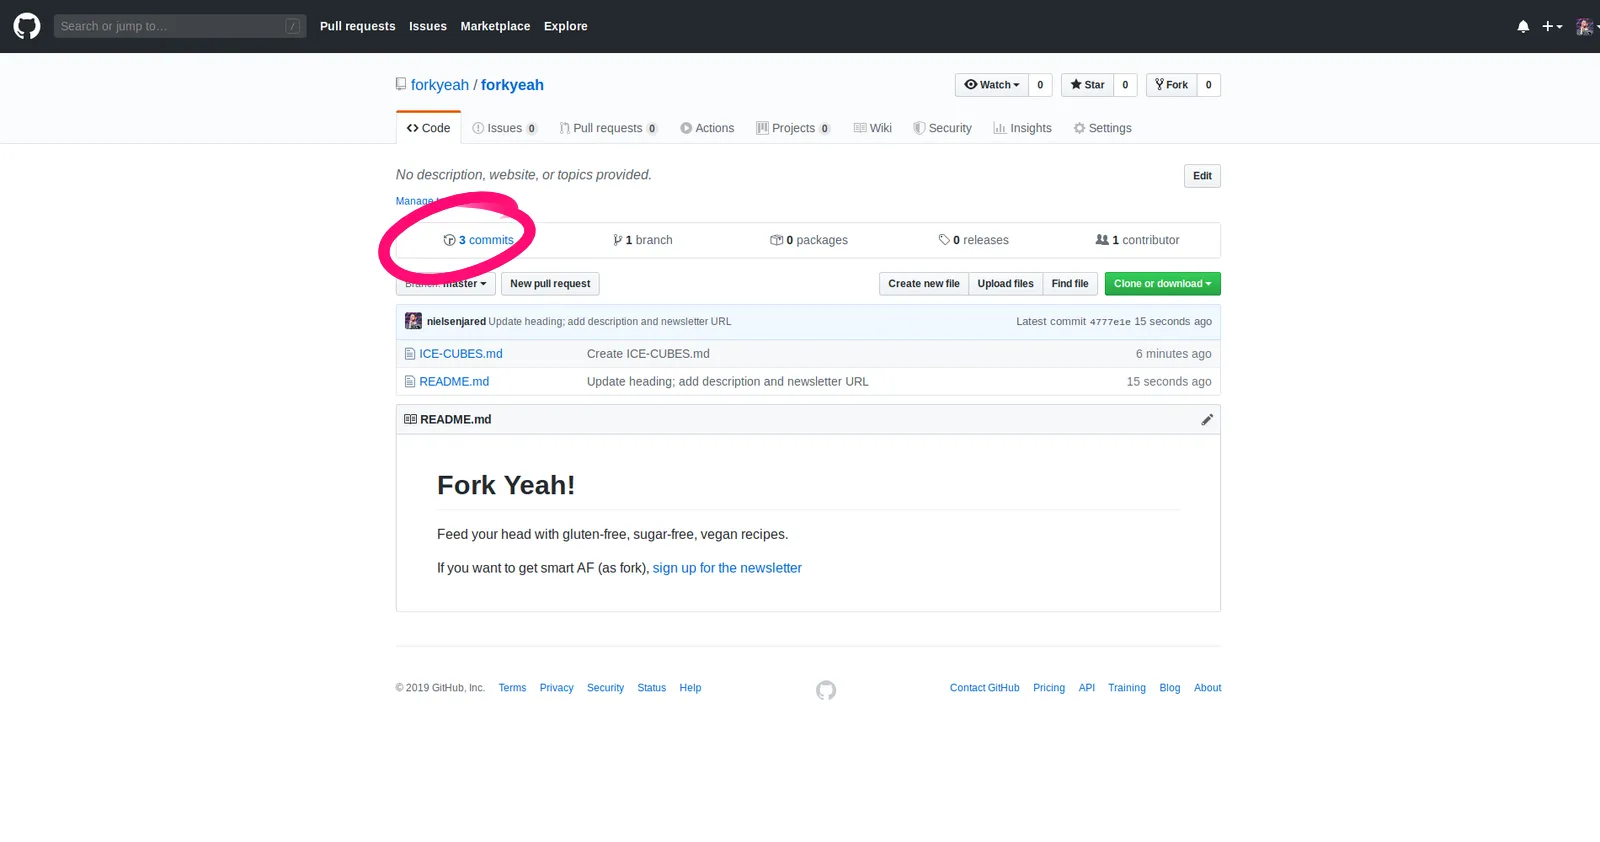Screen dimensions: 1600x842
Task: Select the README.md file icon in the list
Action: click(410, 382)
